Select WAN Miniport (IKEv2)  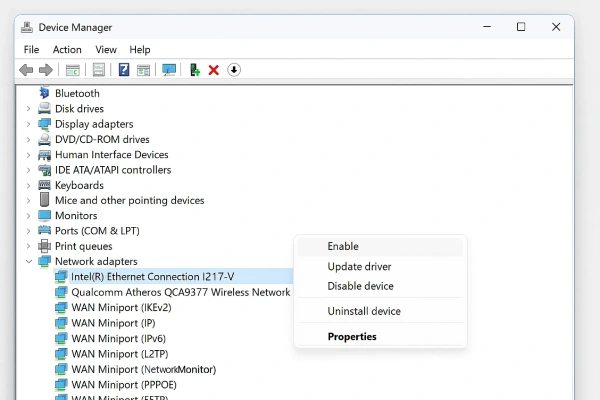click(121, 308)
